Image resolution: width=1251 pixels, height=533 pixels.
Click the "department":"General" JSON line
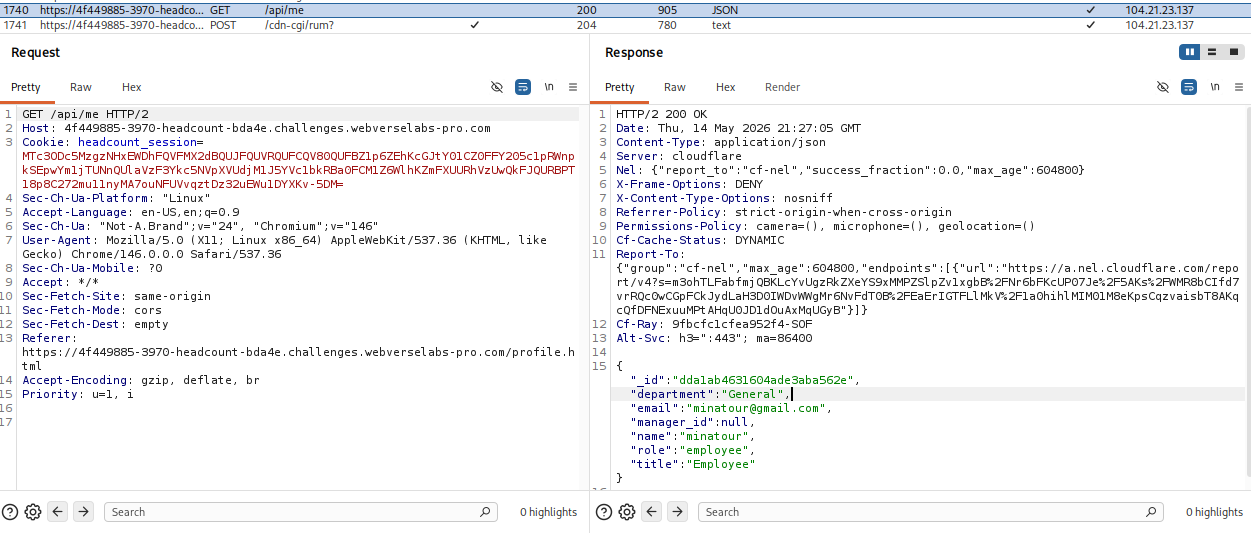point(709,394)
